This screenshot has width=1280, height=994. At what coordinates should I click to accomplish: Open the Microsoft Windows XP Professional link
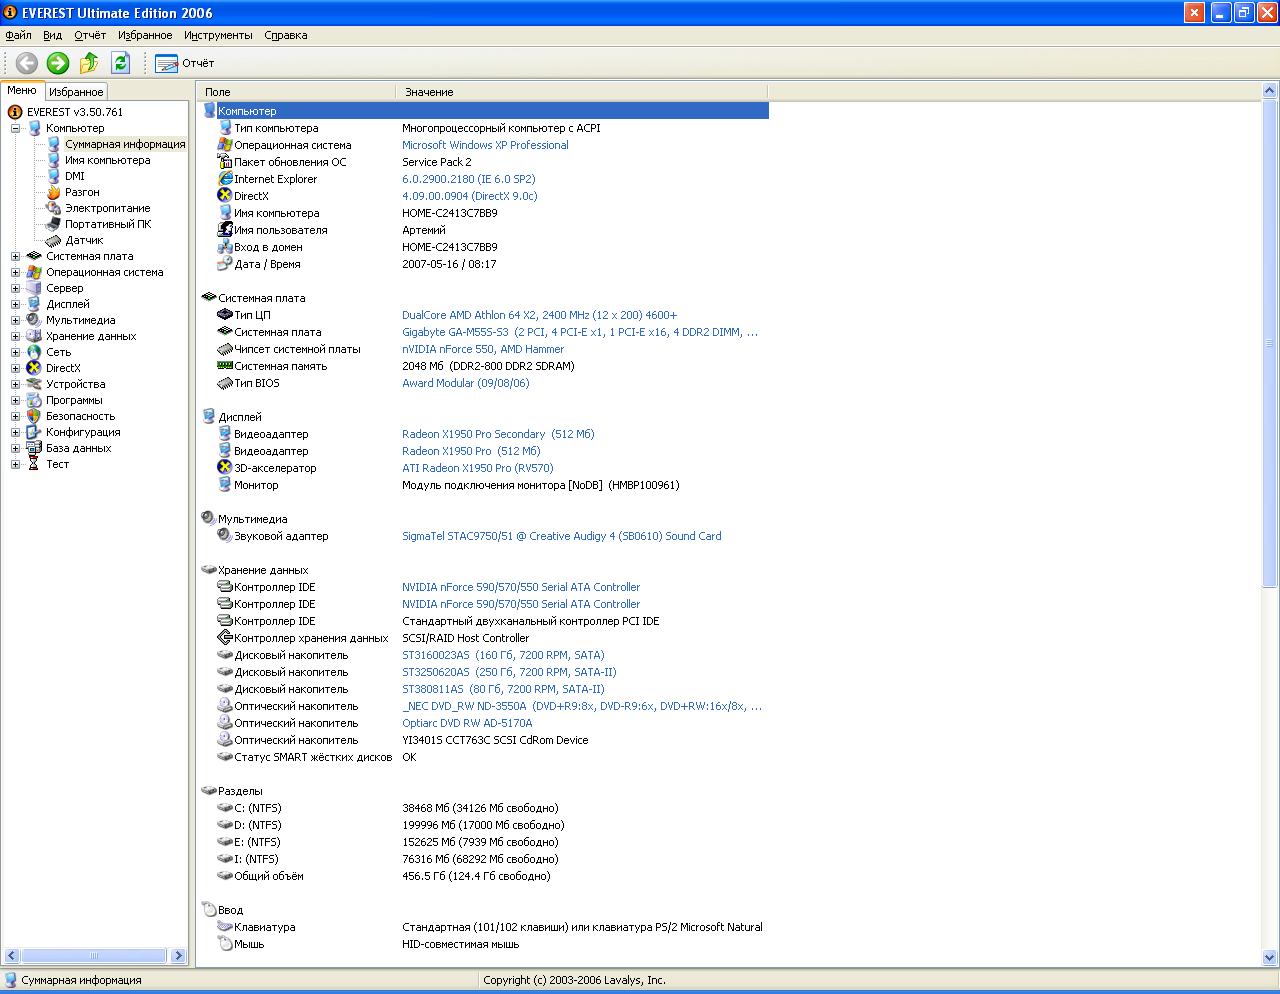(485, 145)
